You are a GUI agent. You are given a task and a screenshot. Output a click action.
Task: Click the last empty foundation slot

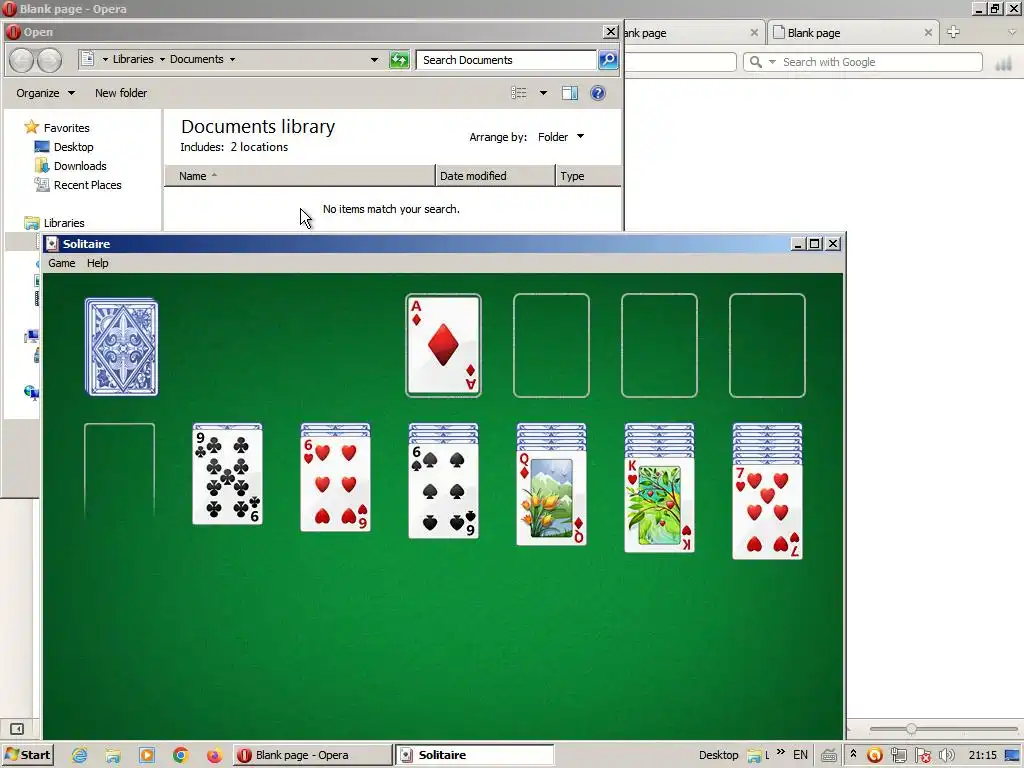click(767, 345)
